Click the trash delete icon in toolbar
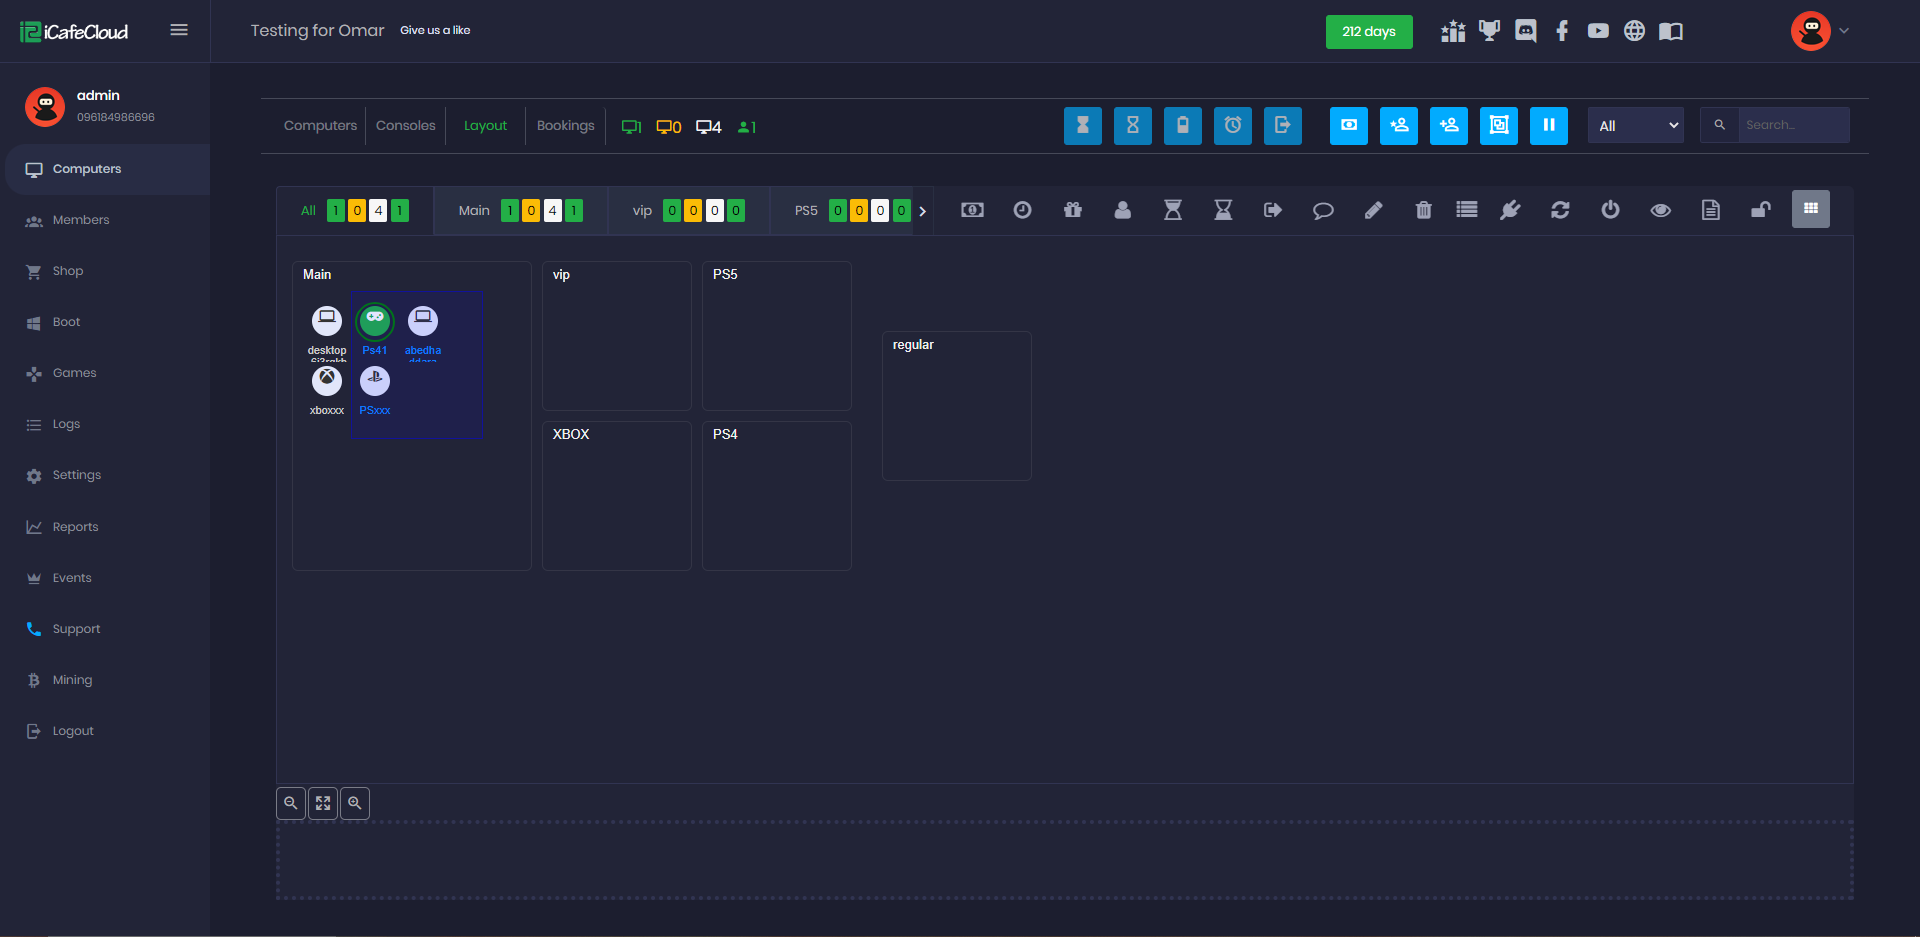 [x=1423, y=210]
